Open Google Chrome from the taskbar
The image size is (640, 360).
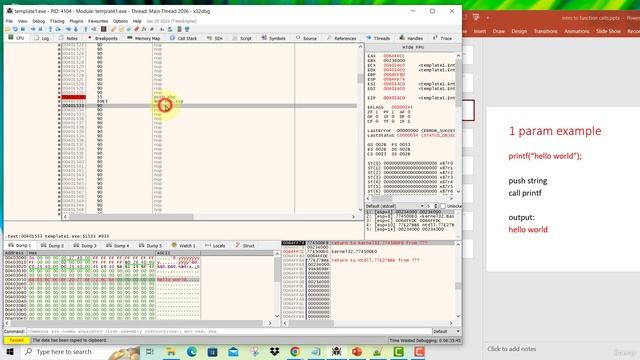click(295, 352)
